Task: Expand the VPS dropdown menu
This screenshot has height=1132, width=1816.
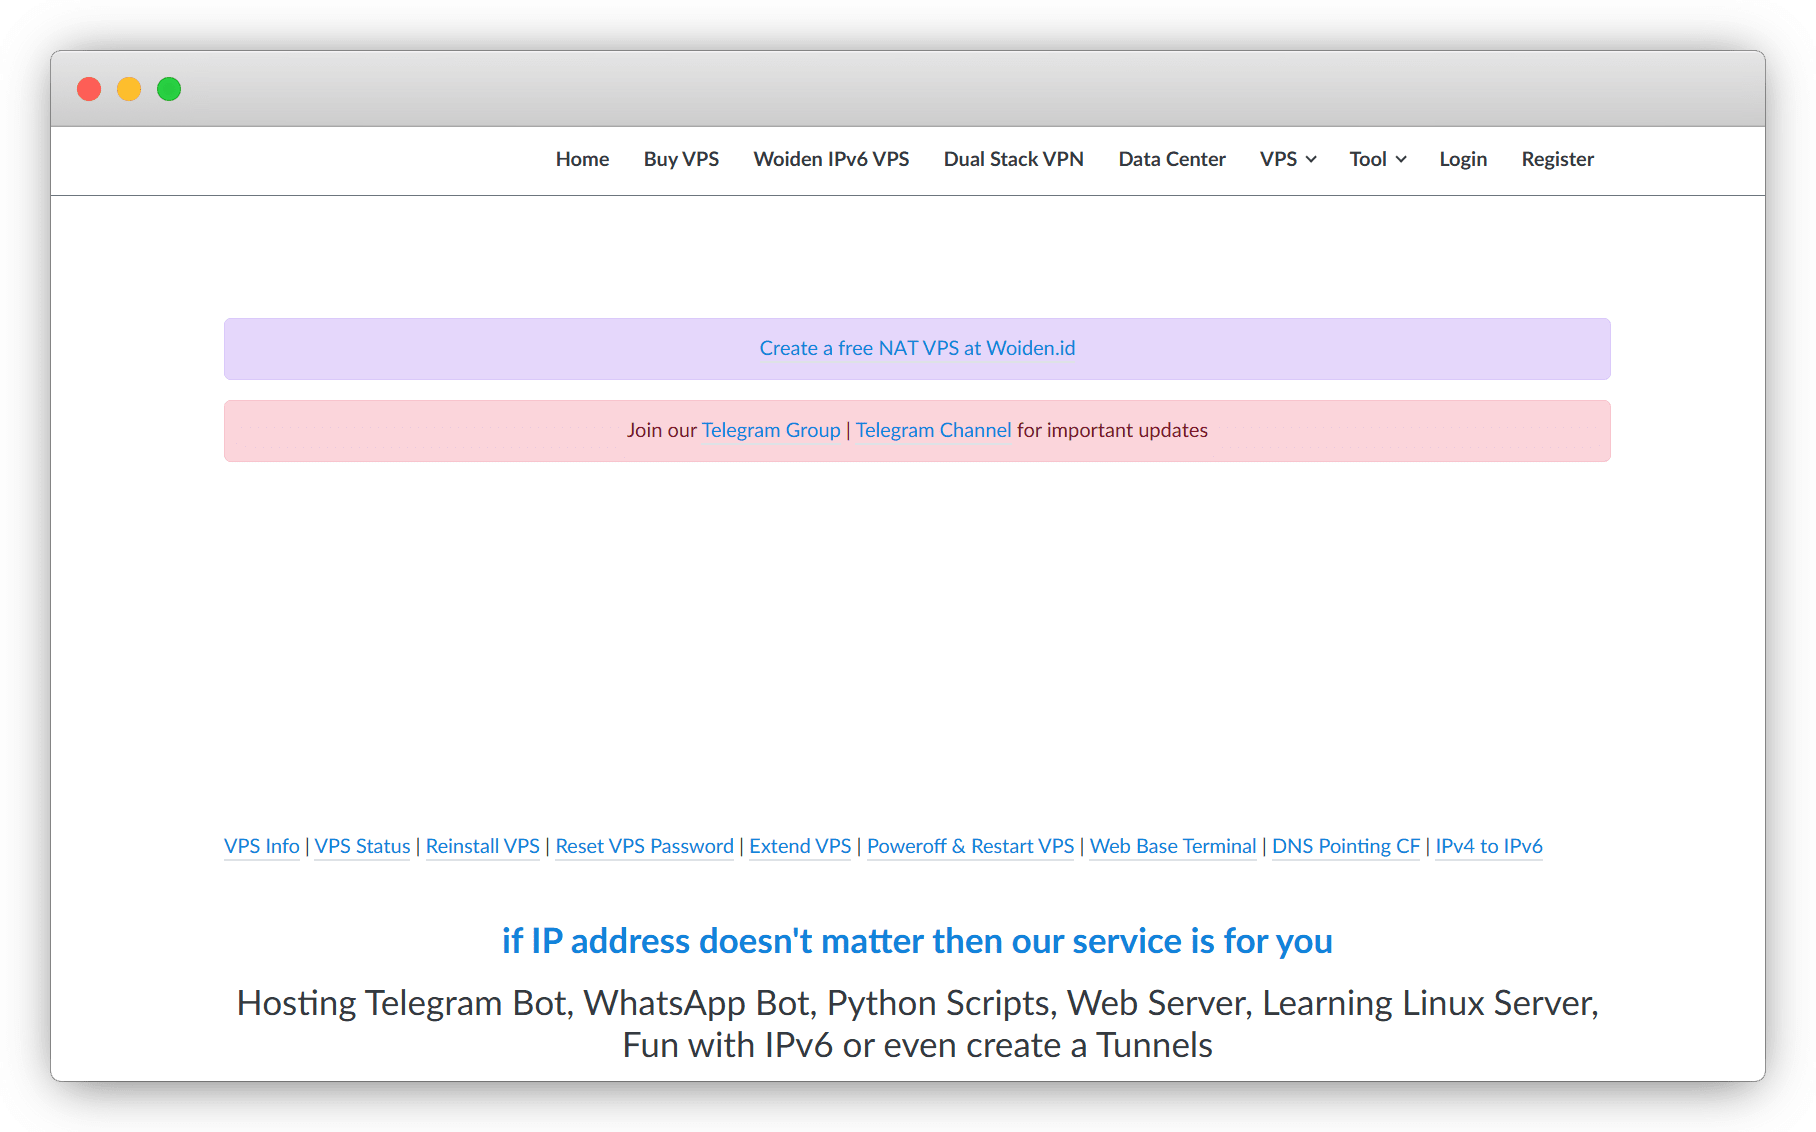Action: tap(1287, 159)
